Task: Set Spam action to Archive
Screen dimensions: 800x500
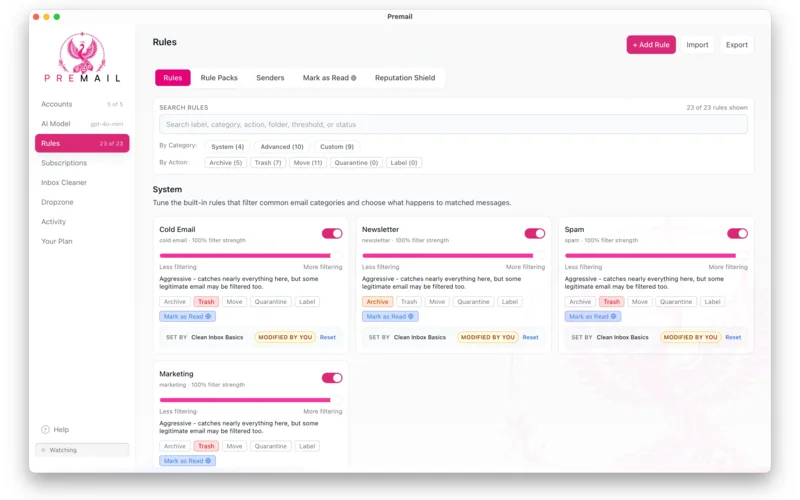Action: click(580, 302)
